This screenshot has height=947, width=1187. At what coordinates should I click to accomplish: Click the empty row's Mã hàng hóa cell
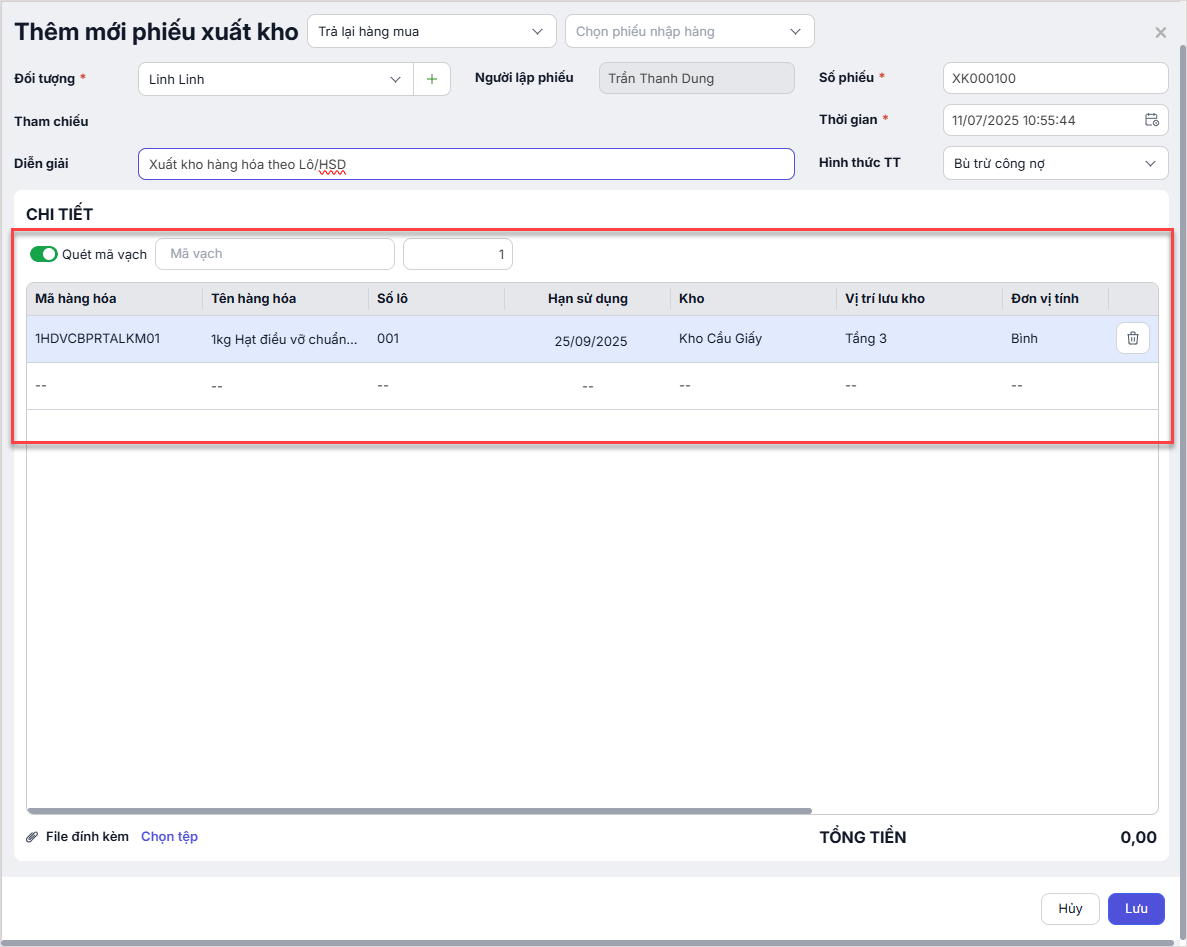[x=114, y=386]
